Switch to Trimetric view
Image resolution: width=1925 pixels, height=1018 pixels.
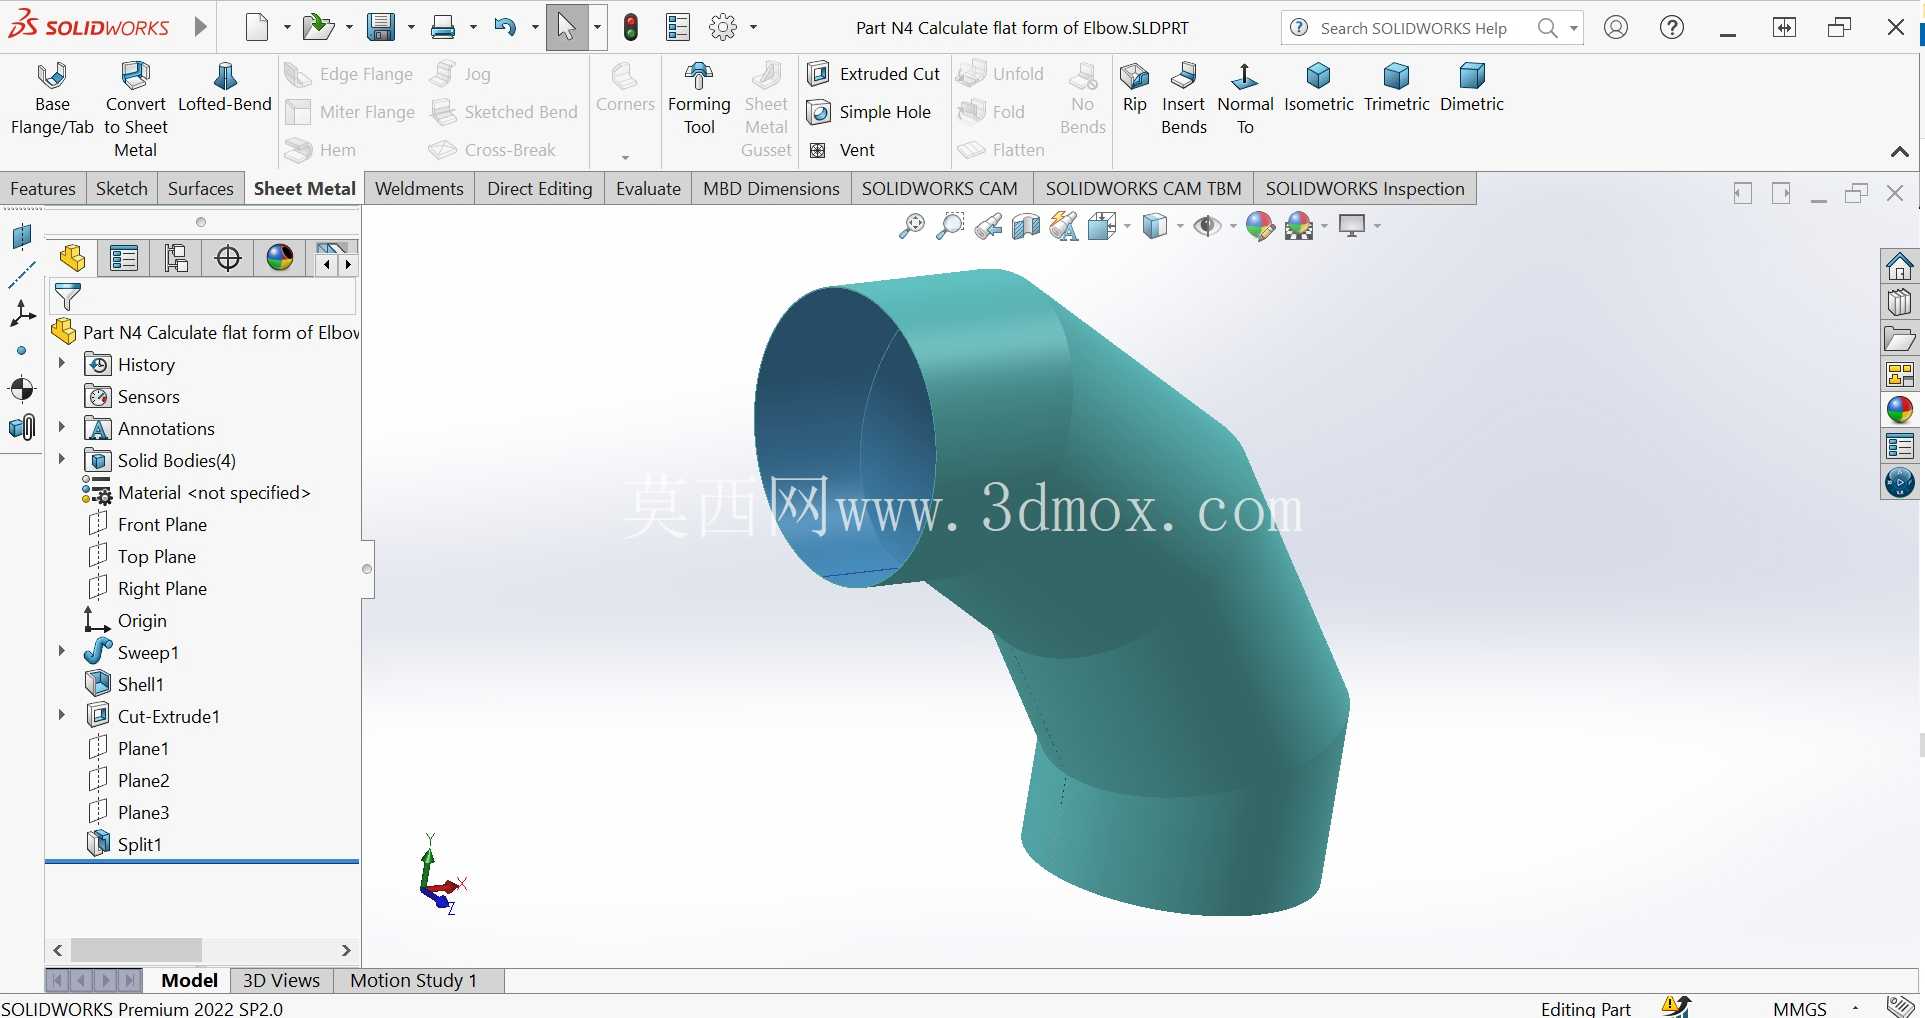[1397, 88]
